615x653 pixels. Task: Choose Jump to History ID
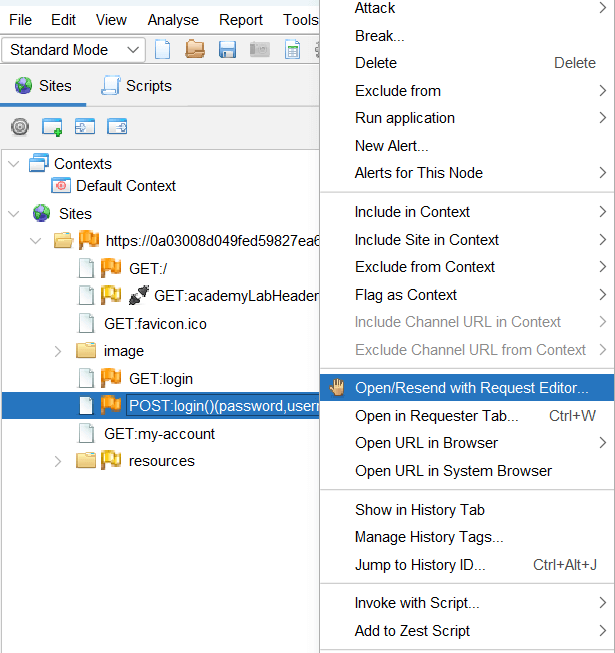coord(467,565)
